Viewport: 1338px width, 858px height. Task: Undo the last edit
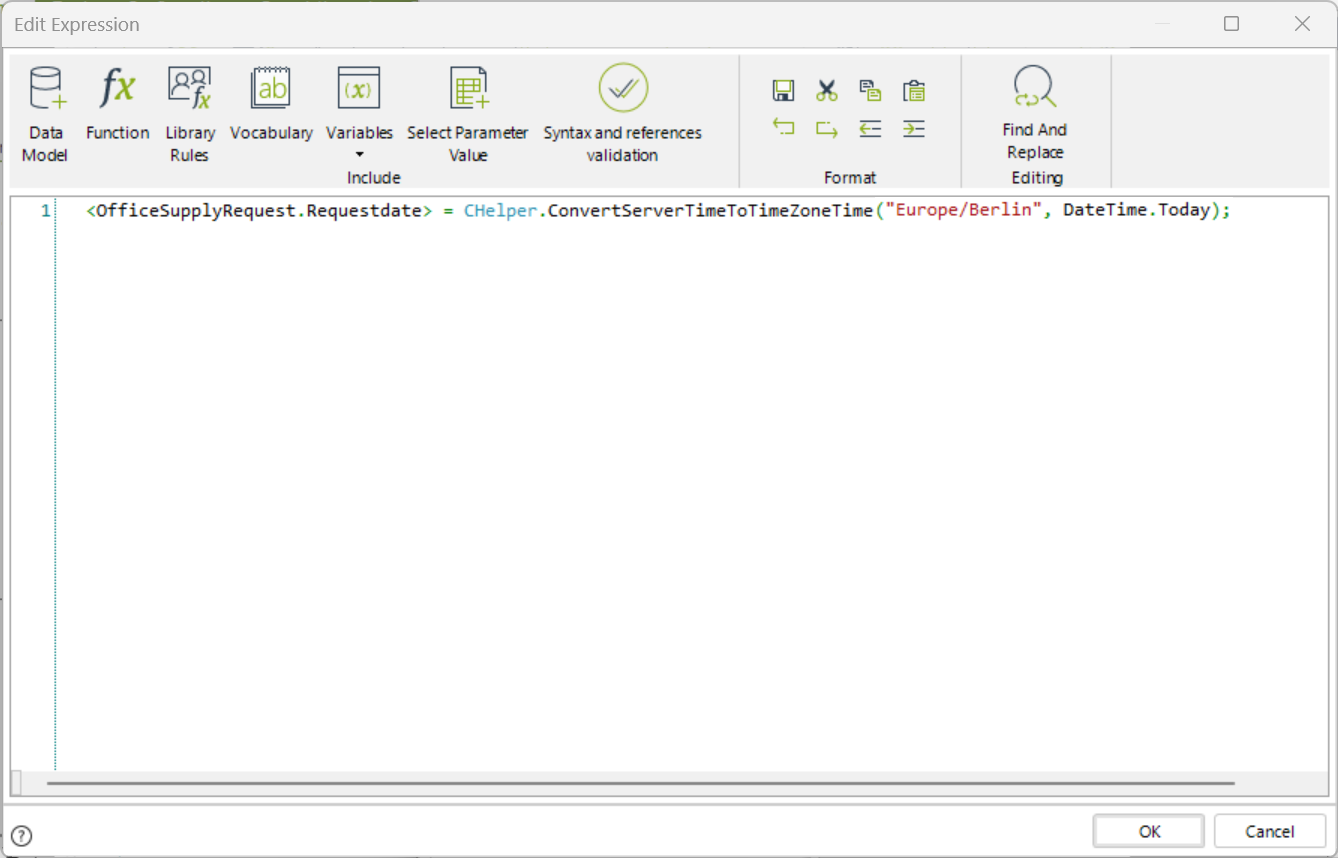[x=783, y=128]
